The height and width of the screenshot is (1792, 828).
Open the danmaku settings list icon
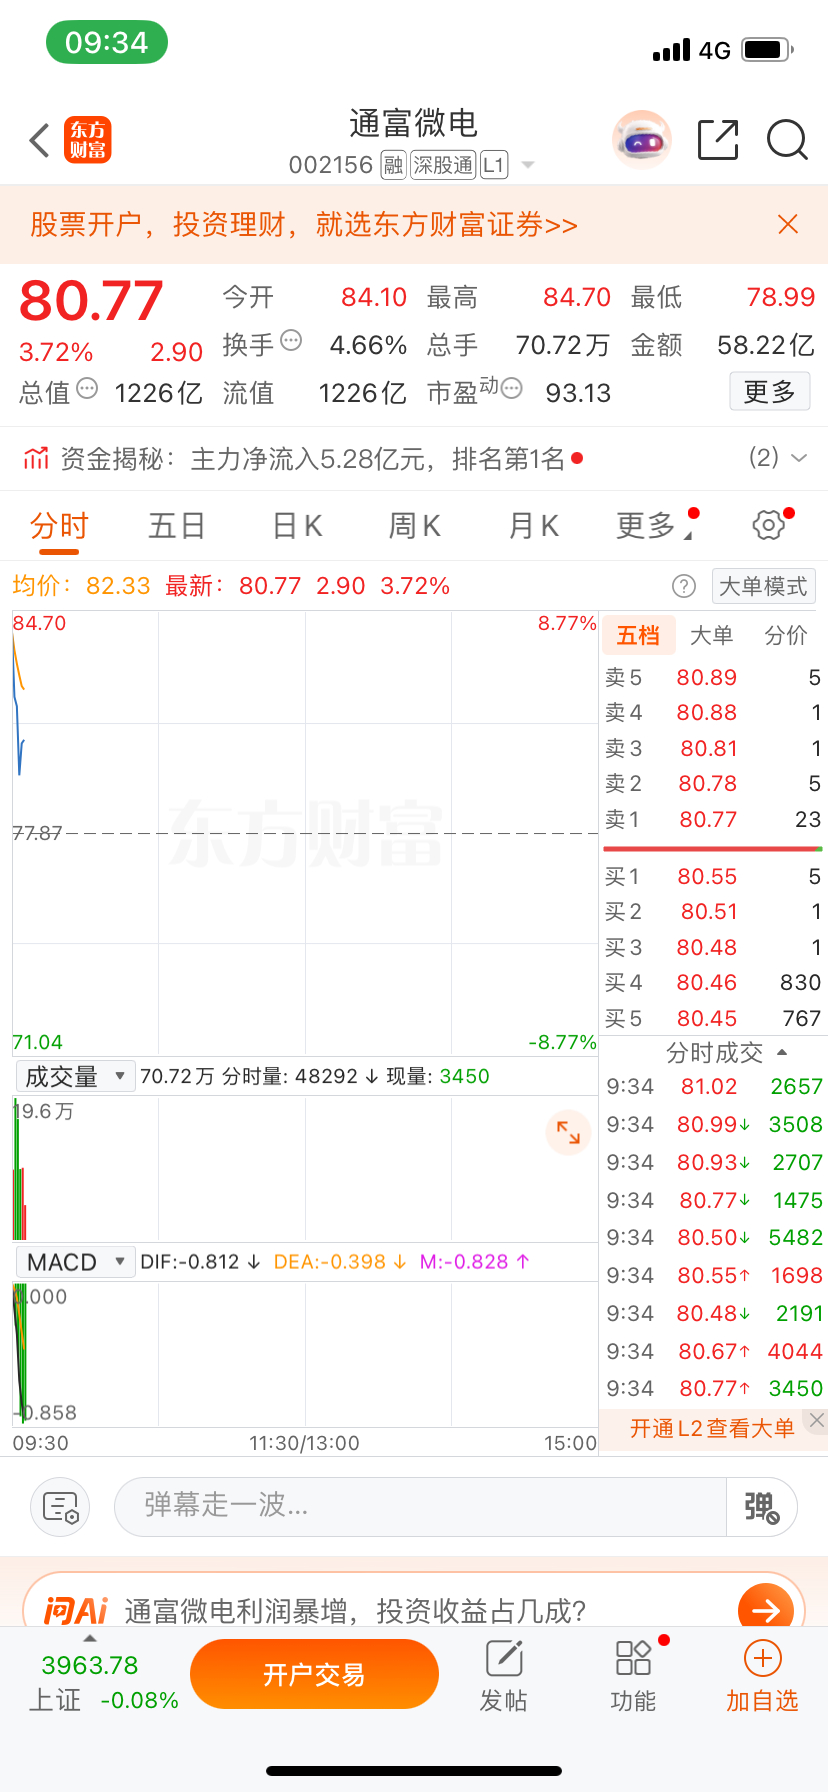click(61, 1507)
